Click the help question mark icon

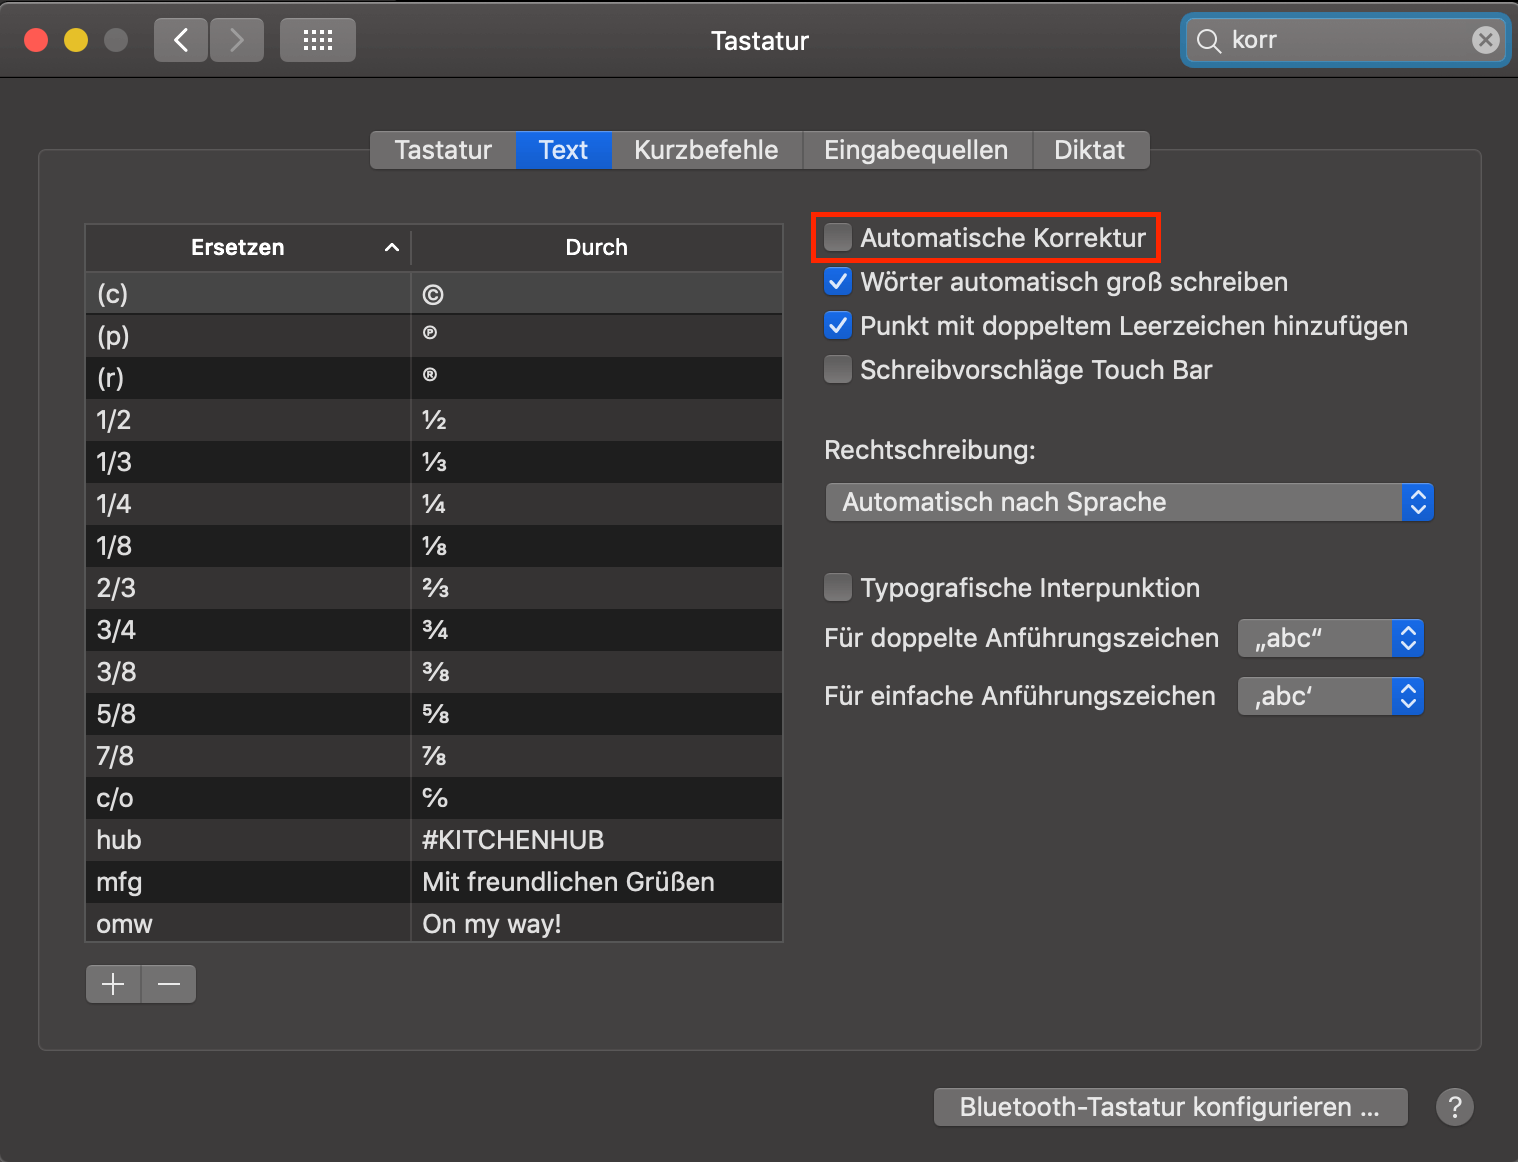click(x=1455, y=1107)
